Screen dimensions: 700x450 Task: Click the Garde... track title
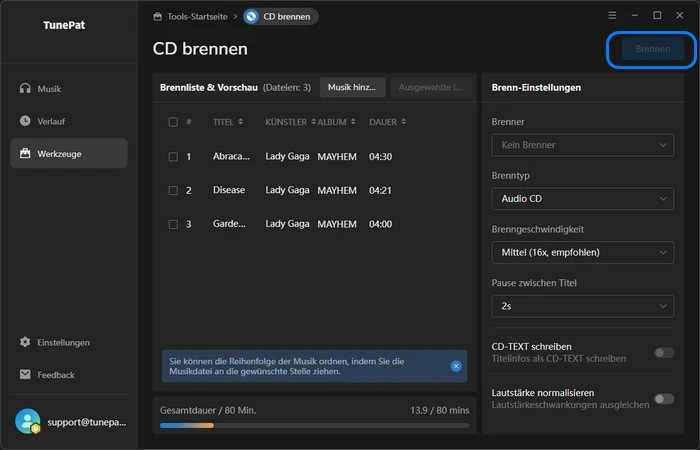pos(229,224)
